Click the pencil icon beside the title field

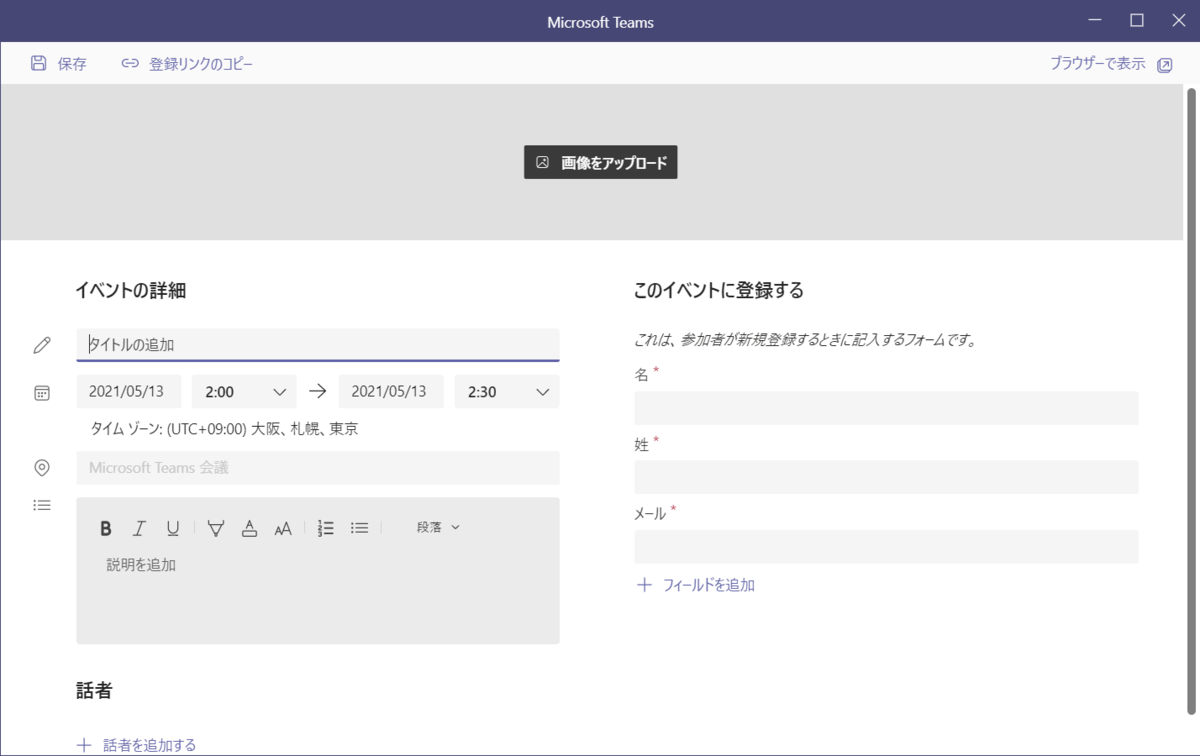click(x=42, y=345)
